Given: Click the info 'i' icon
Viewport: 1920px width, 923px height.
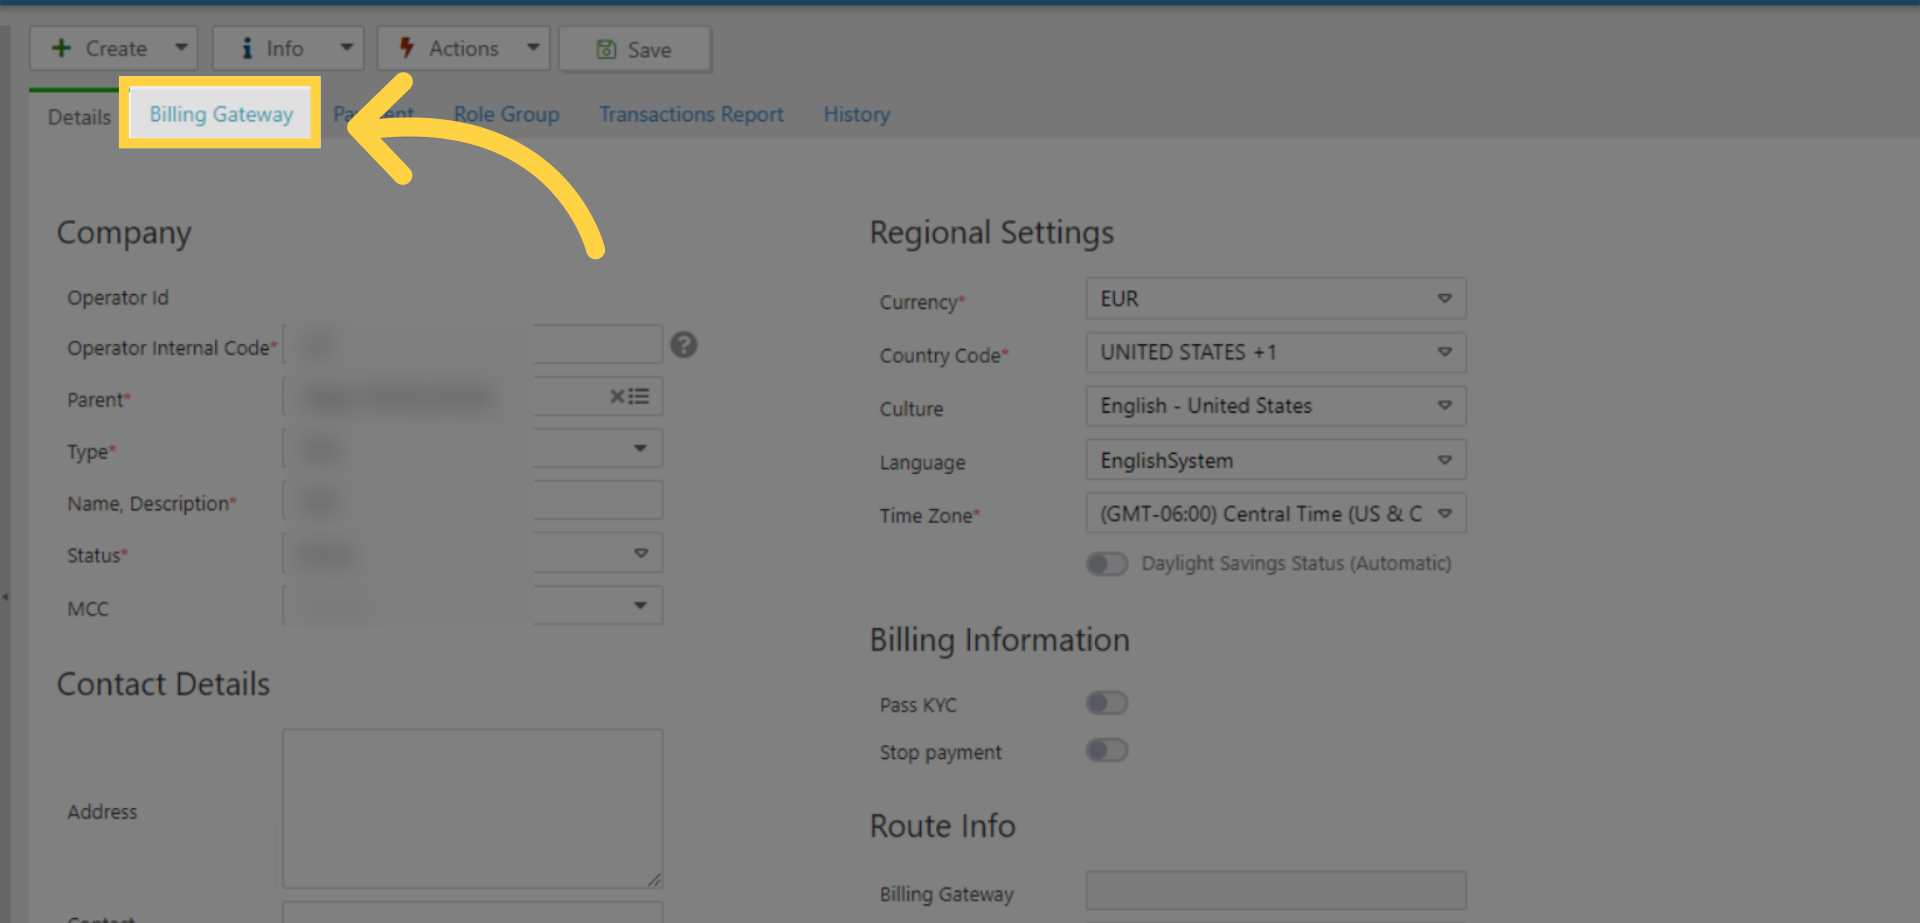Looking at the screenshot, I should (x=246, y=48).
